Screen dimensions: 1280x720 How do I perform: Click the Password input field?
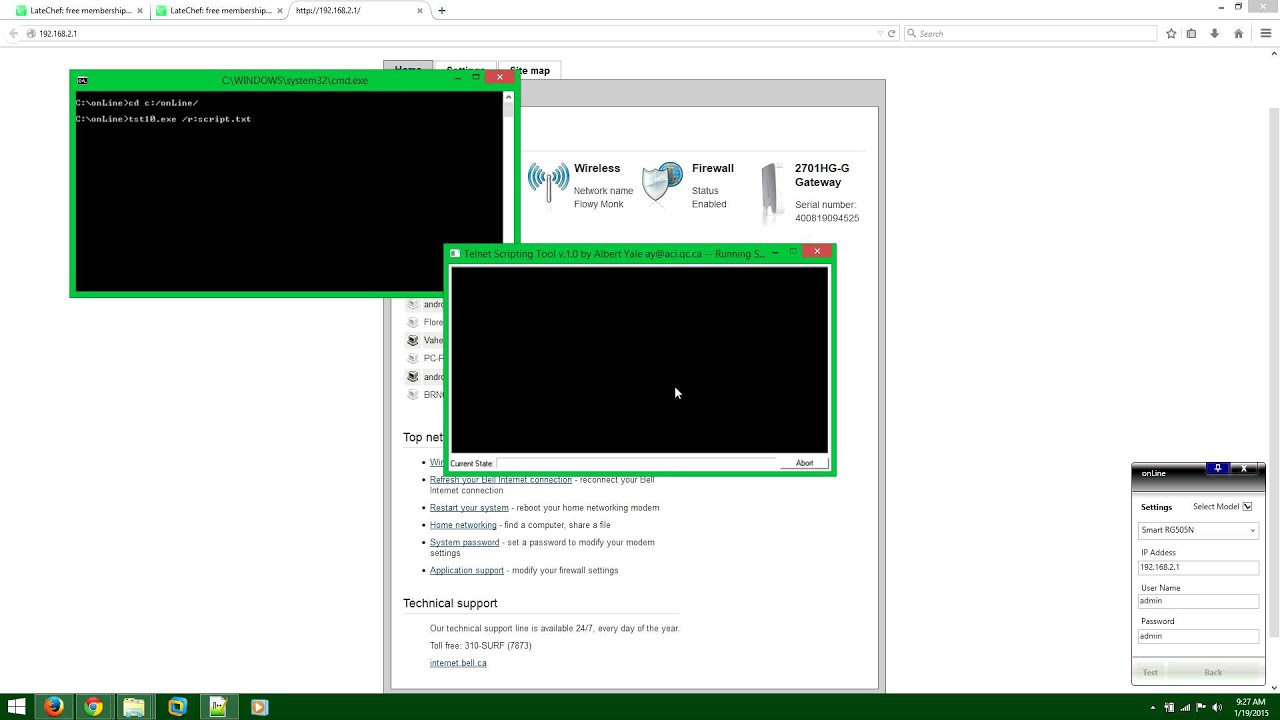1198,636
